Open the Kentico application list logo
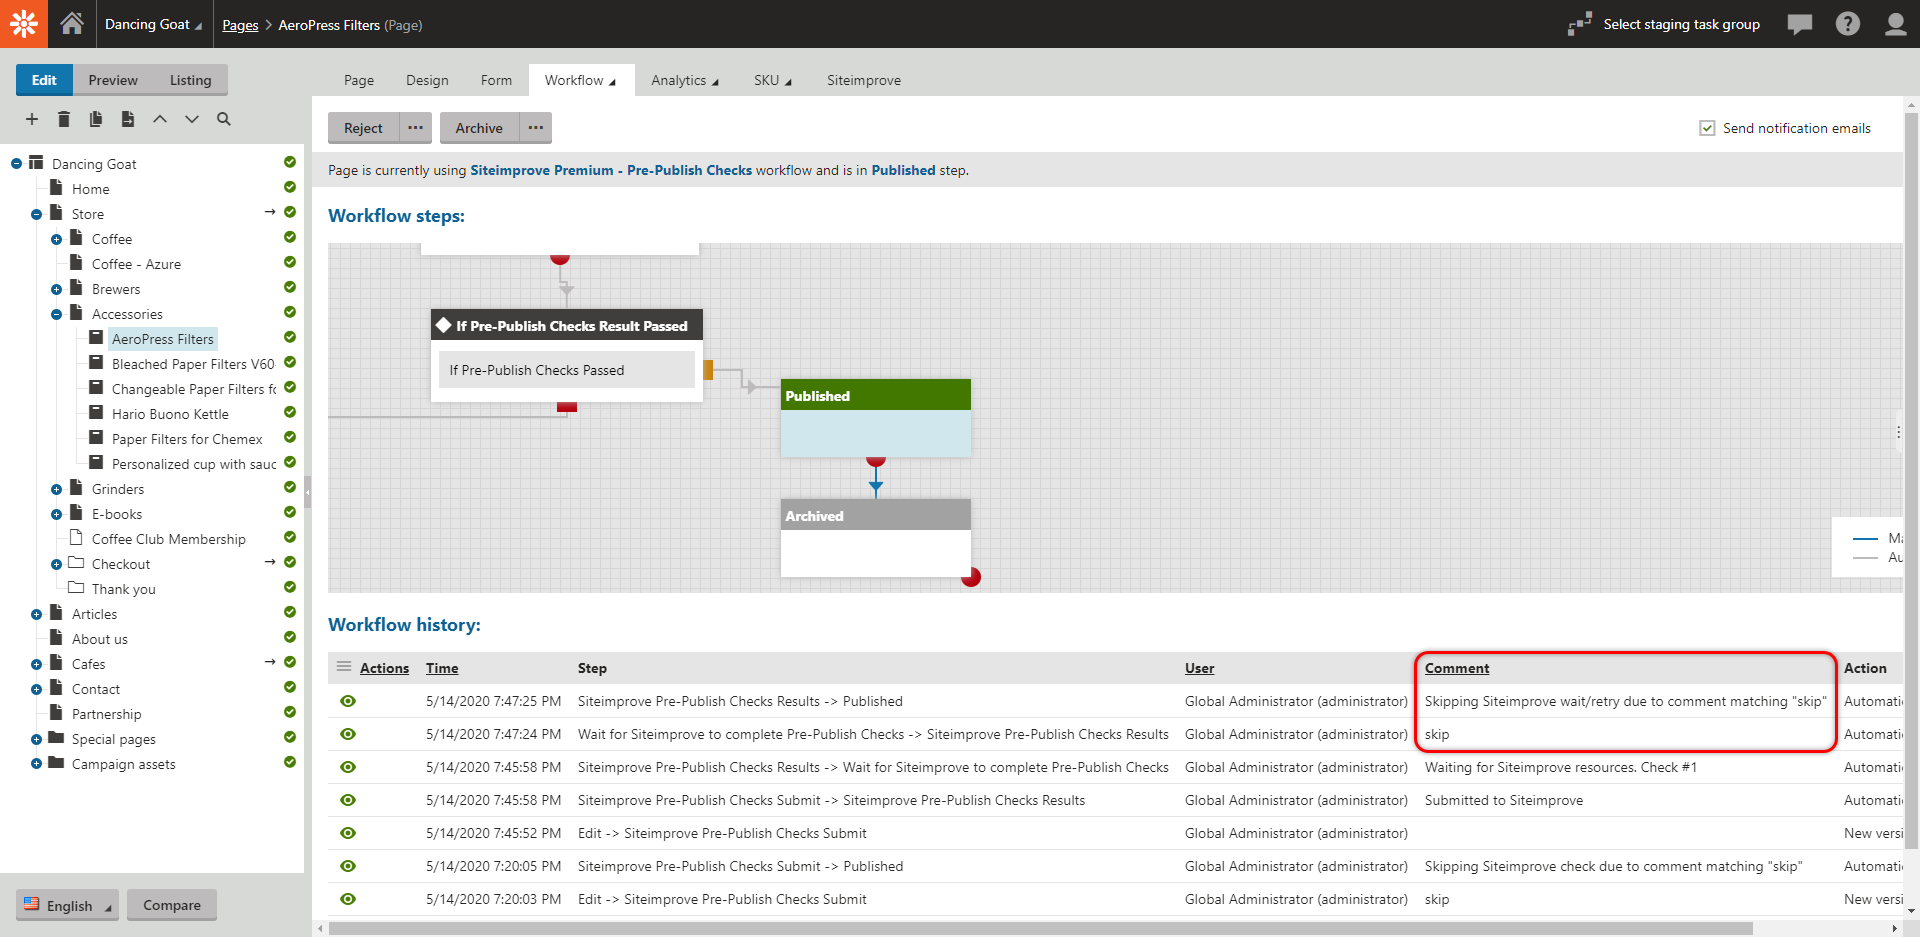The width and height of the screenshot is (1920, 937). tap(24, 24)
